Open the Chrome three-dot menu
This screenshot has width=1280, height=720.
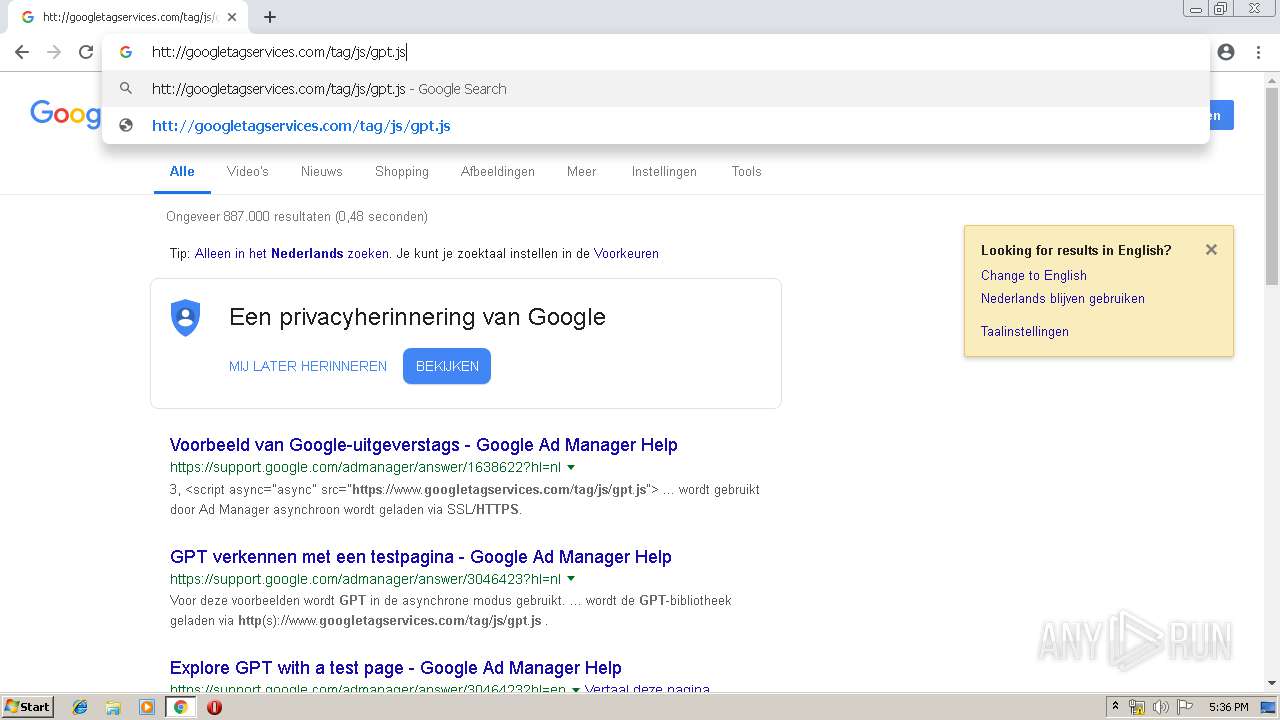click(x=1258, y=52)
